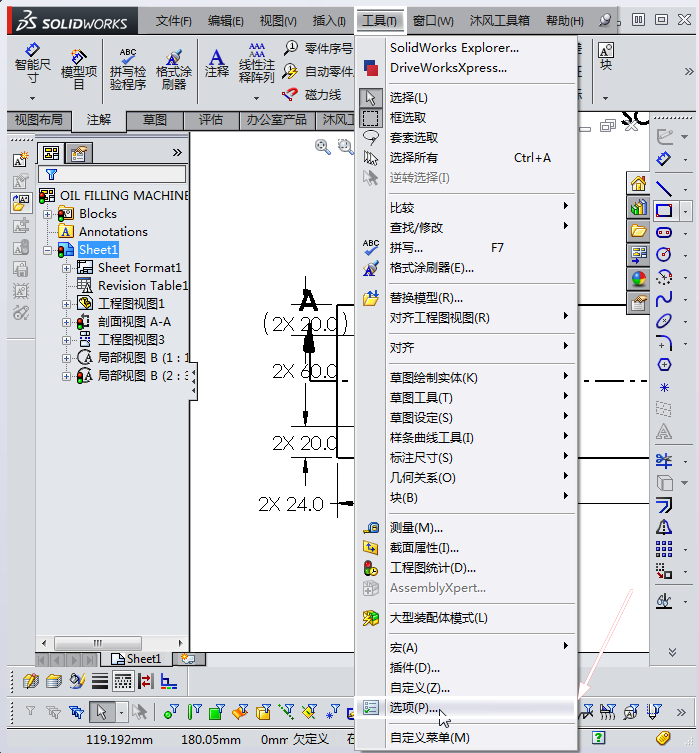Expand the Sheet Format1 node
The width and height of the screenshot is (699, 753).
click(66, 268)
